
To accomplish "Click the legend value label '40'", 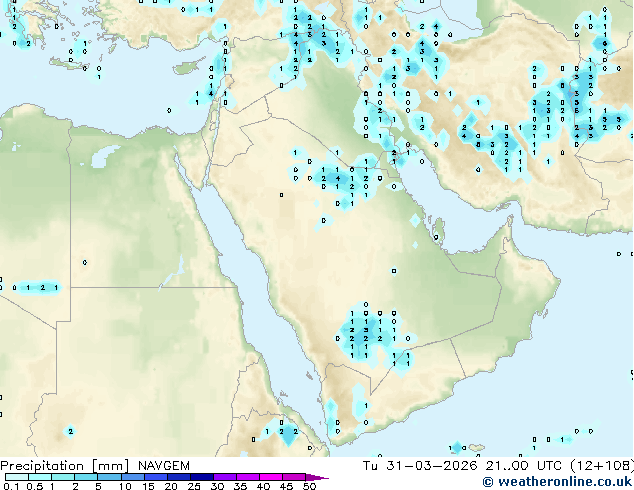I will (x=263, y=486).
